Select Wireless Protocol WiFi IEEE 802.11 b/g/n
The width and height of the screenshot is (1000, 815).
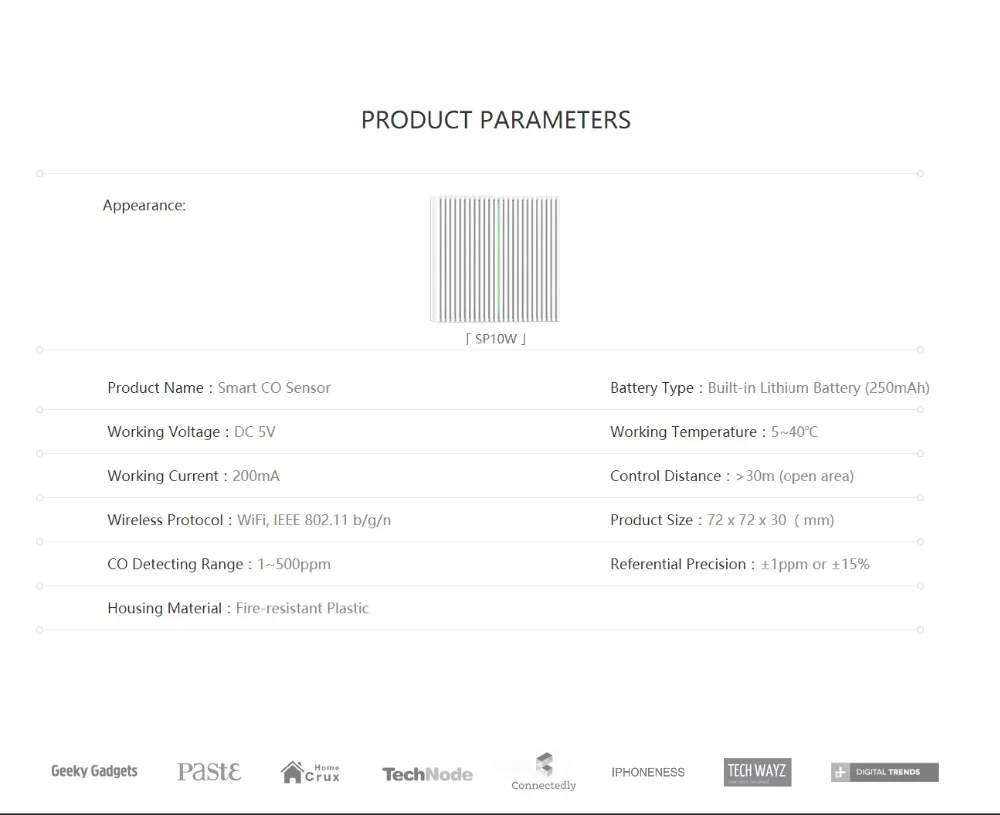(249, 520)
